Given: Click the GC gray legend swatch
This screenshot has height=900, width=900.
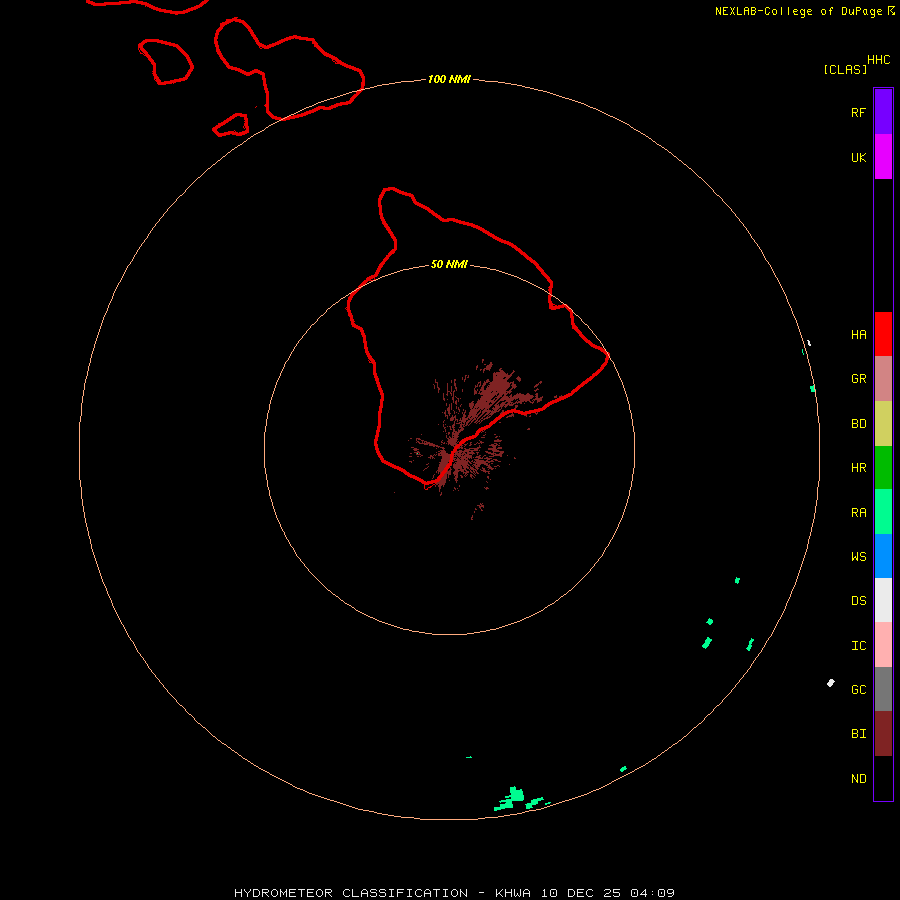Looking at the screenshot, I should (x=883, y=689).
